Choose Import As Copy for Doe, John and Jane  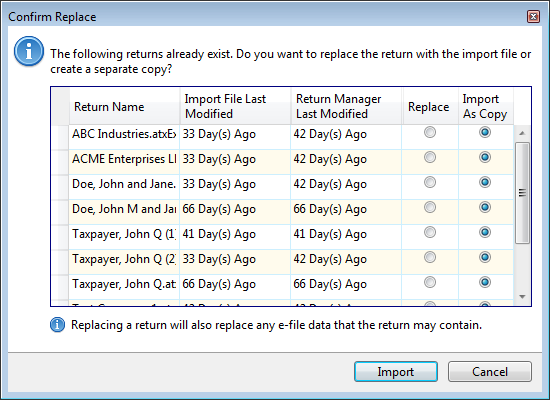[485, 182]
